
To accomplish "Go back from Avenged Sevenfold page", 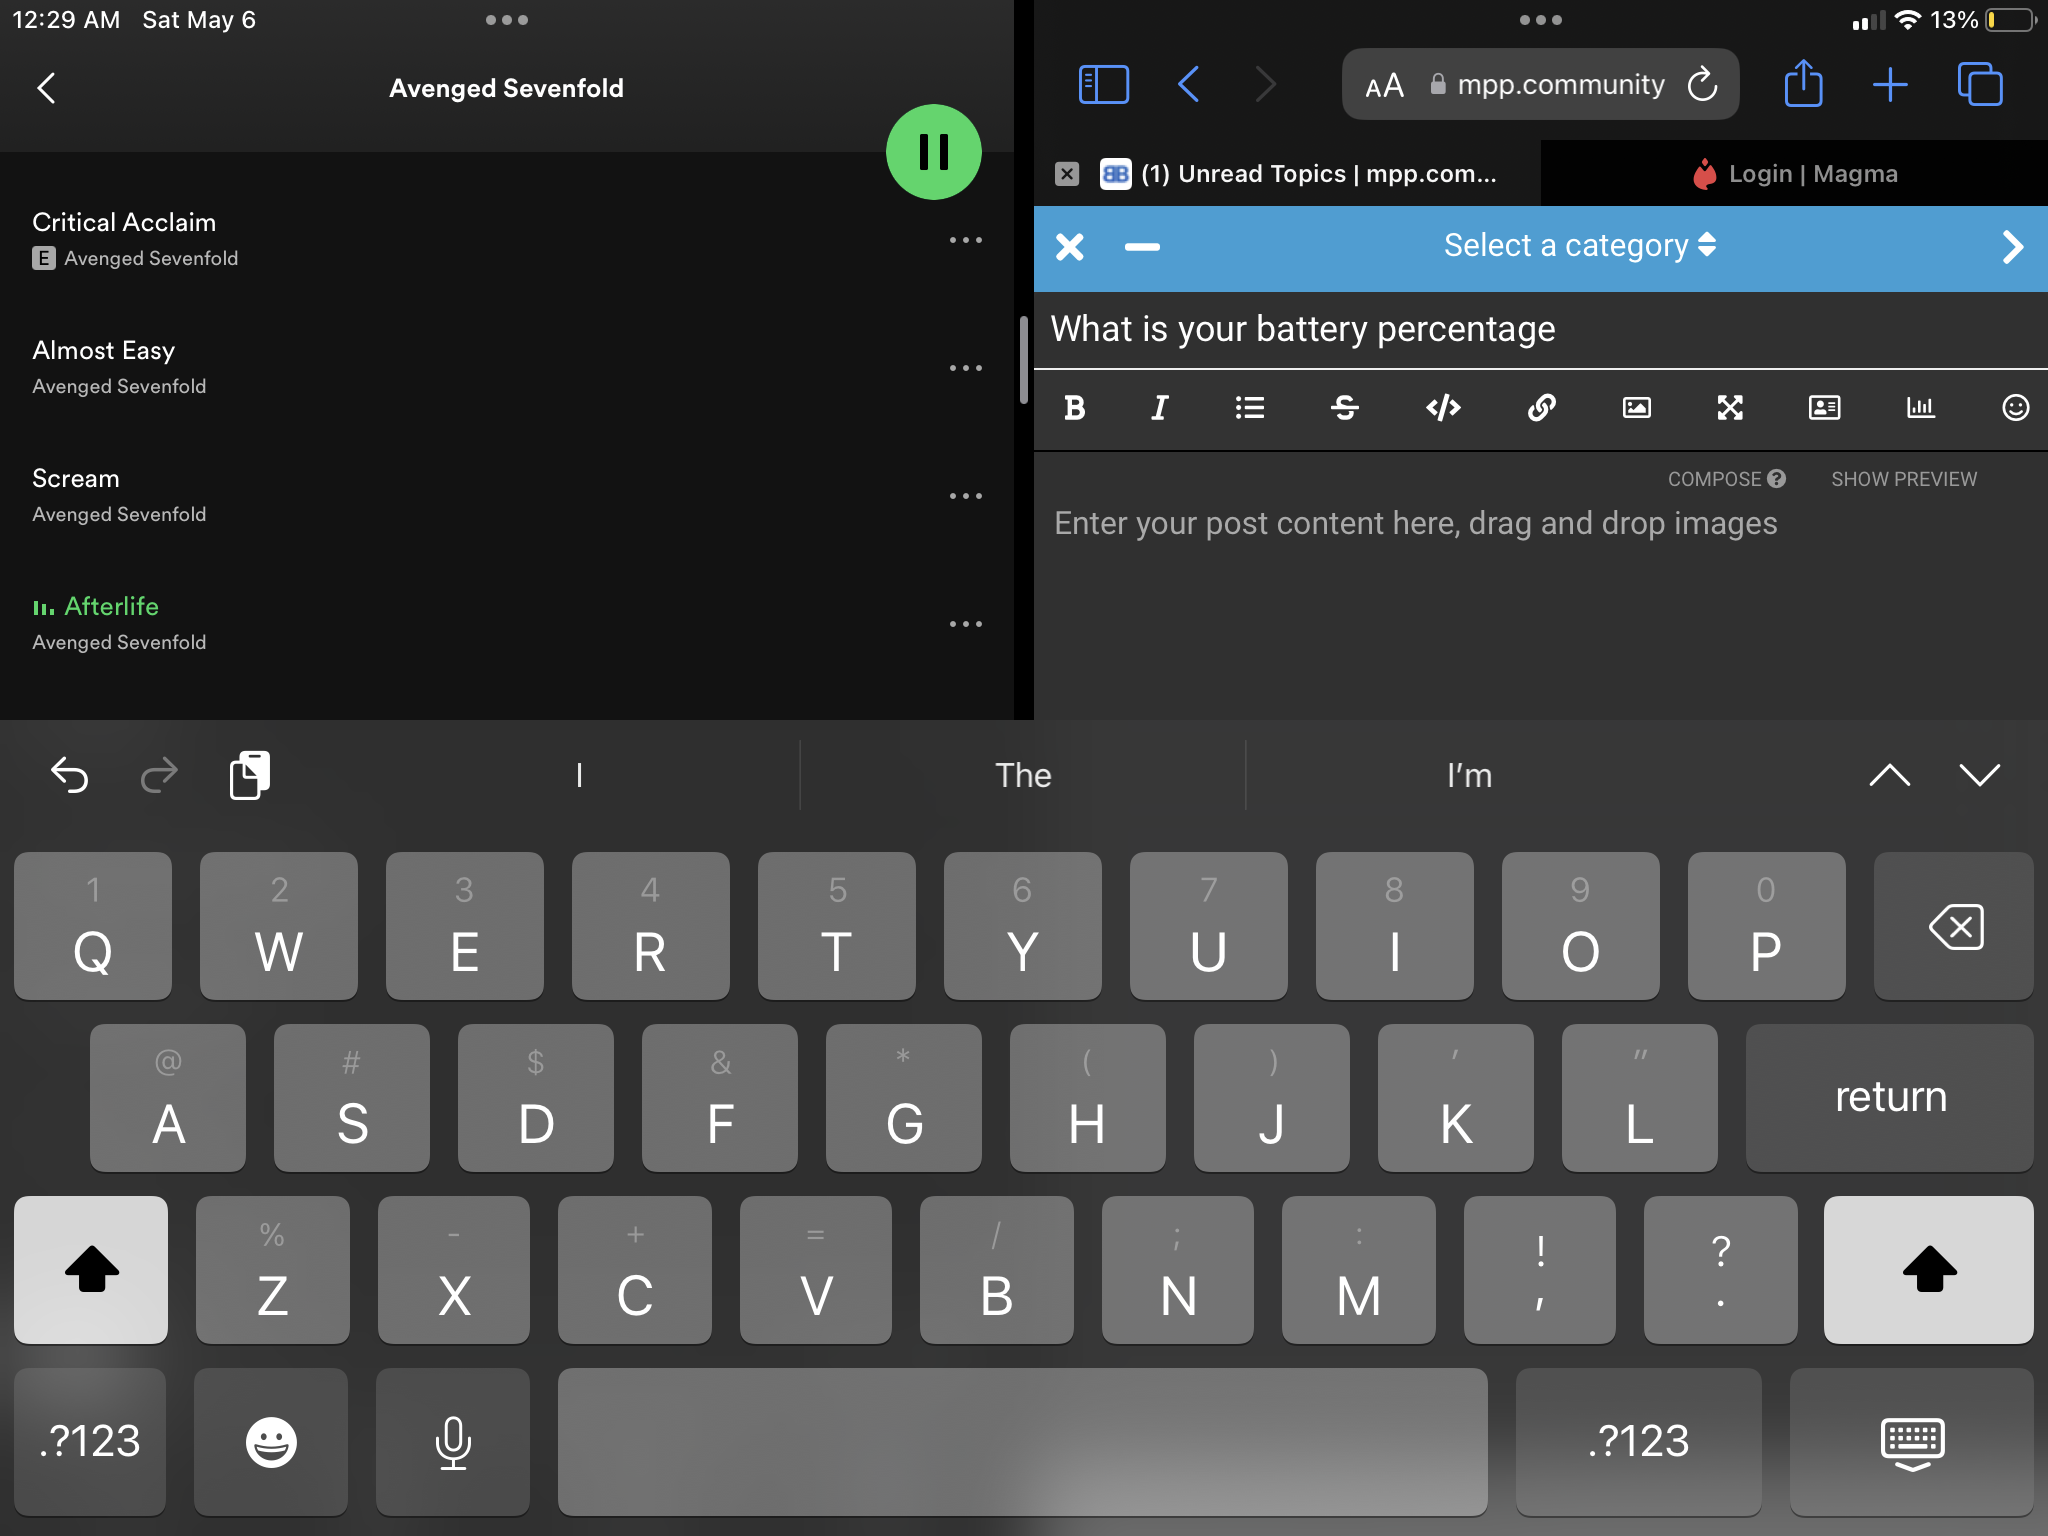I will click(47, 88).
